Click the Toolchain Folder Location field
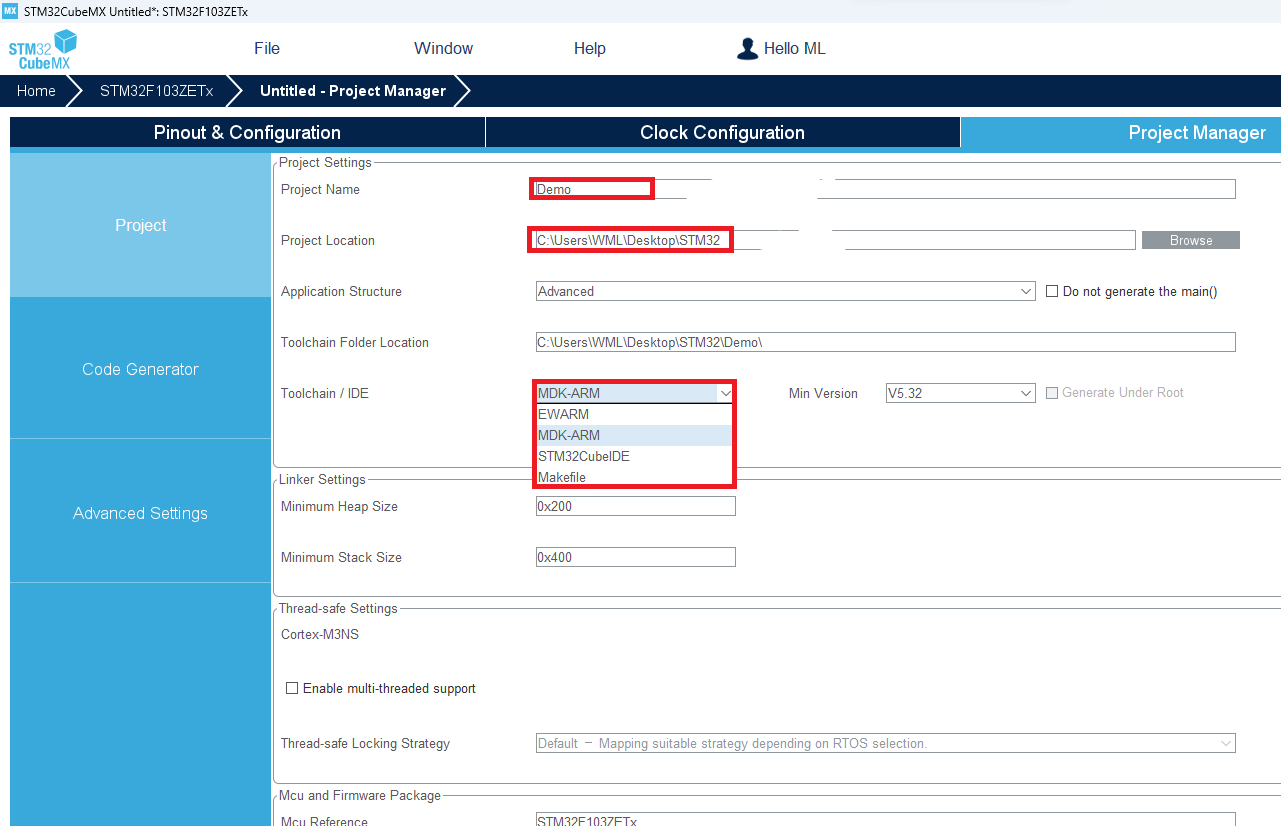This screenshot has height=826, width=1281. click(x=885, y=342)
